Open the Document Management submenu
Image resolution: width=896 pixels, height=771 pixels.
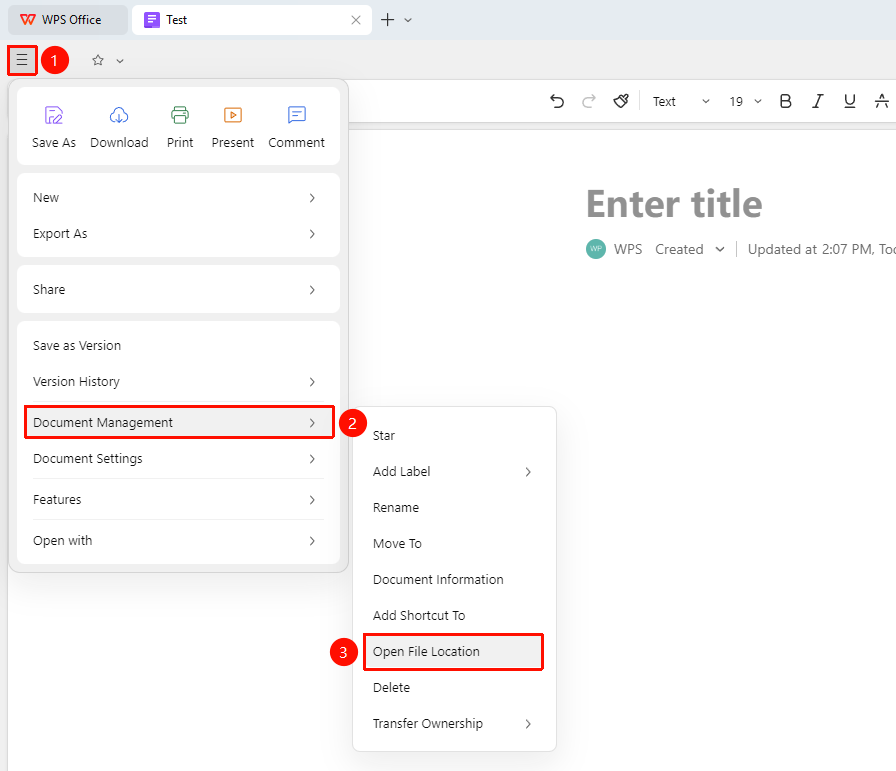179,422
